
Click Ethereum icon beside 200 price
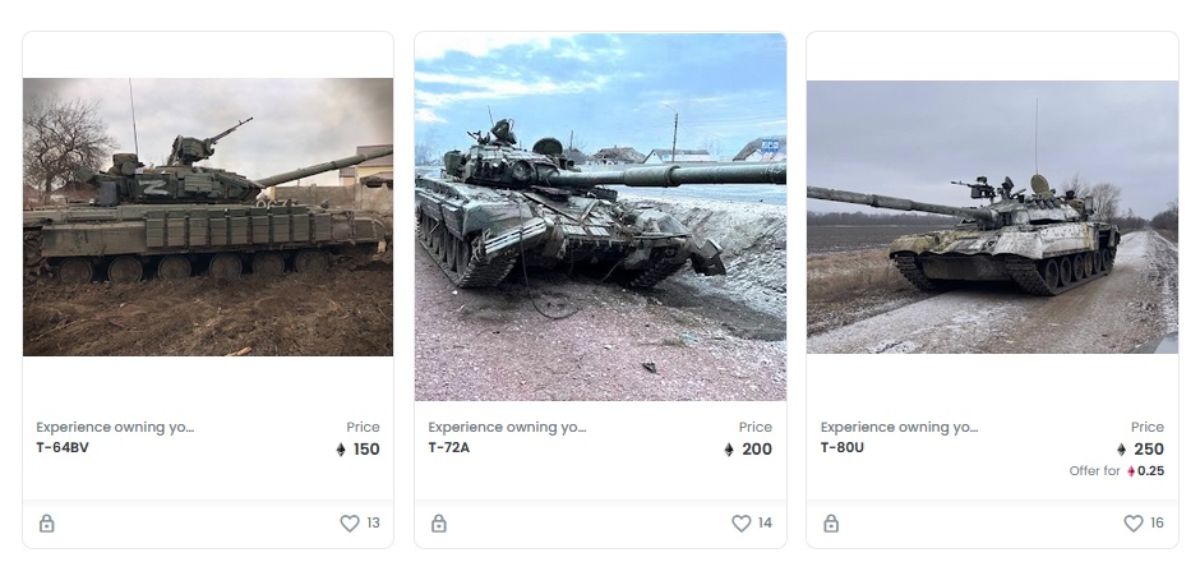(729, 450)
